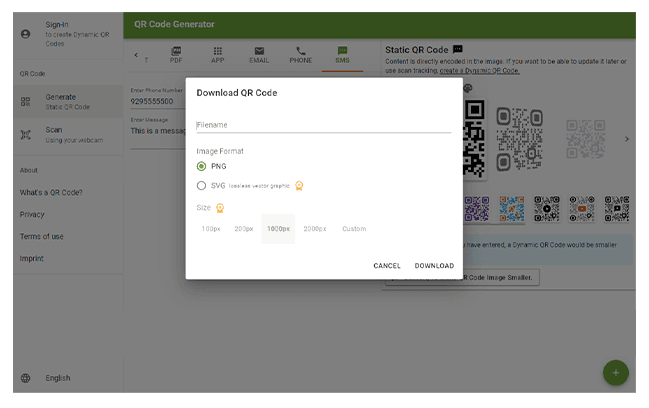Screen dimensions: 649x408
Task: Click Sign-In to create Dynamic QR Codes
Action: coord(68,34)
